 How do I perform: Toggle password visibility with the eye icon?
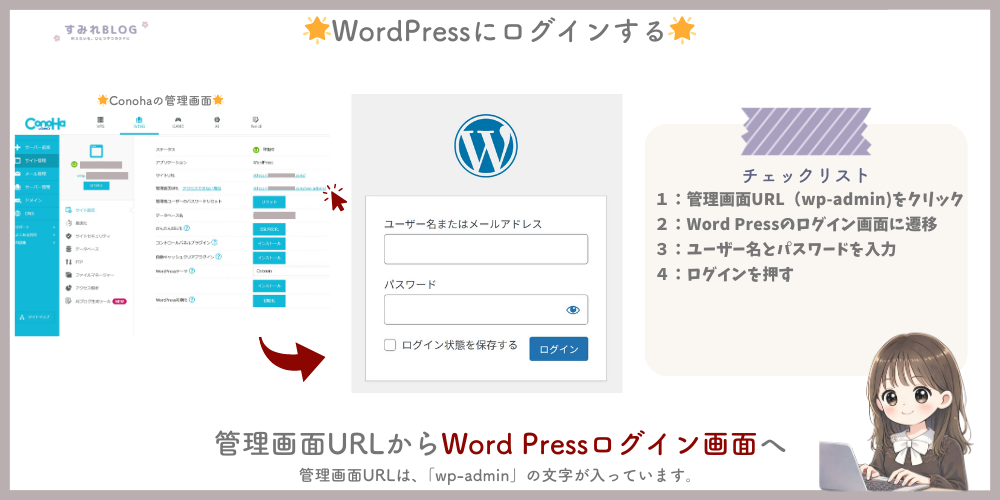click(x=573, y=310)
